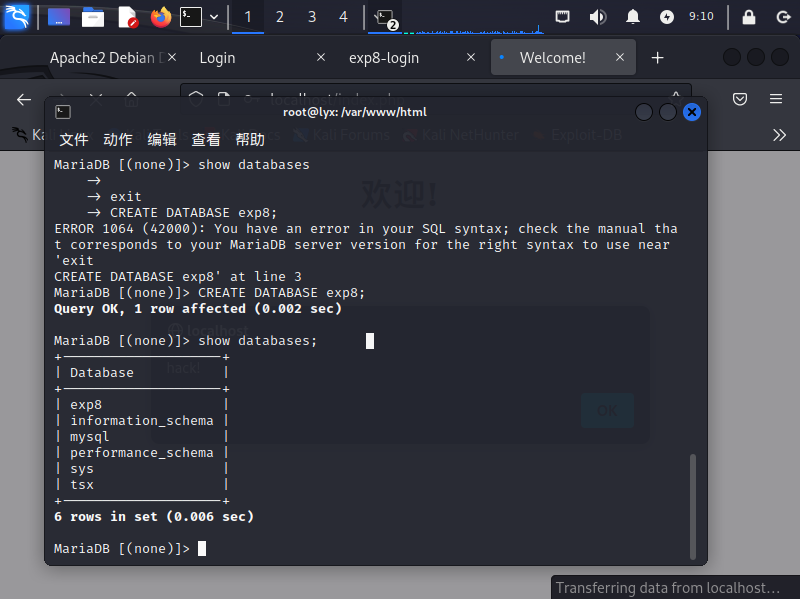Click the mysql database row
The height and width of the screenshot is (599, 800).
[x=142, y=437]
